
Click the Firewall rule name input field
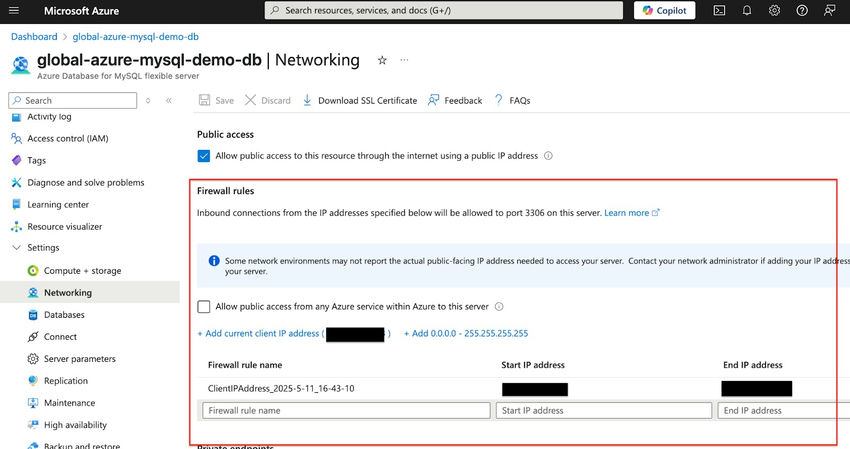tap(346, 410)
